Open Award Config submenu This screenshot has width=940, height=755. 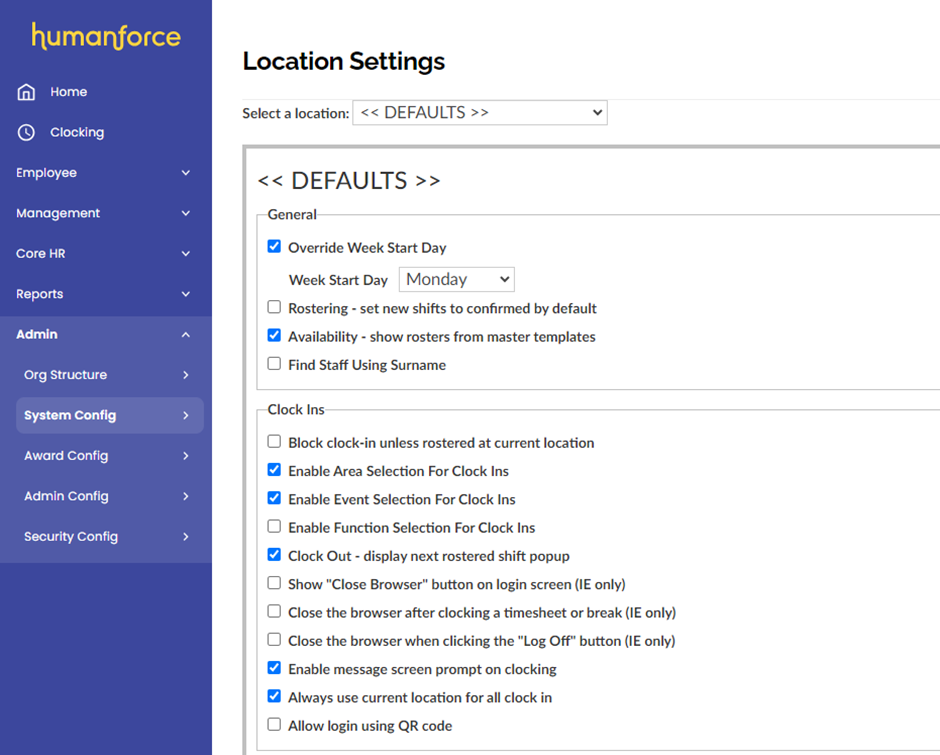pyautogui.click(x=110, y=456)
